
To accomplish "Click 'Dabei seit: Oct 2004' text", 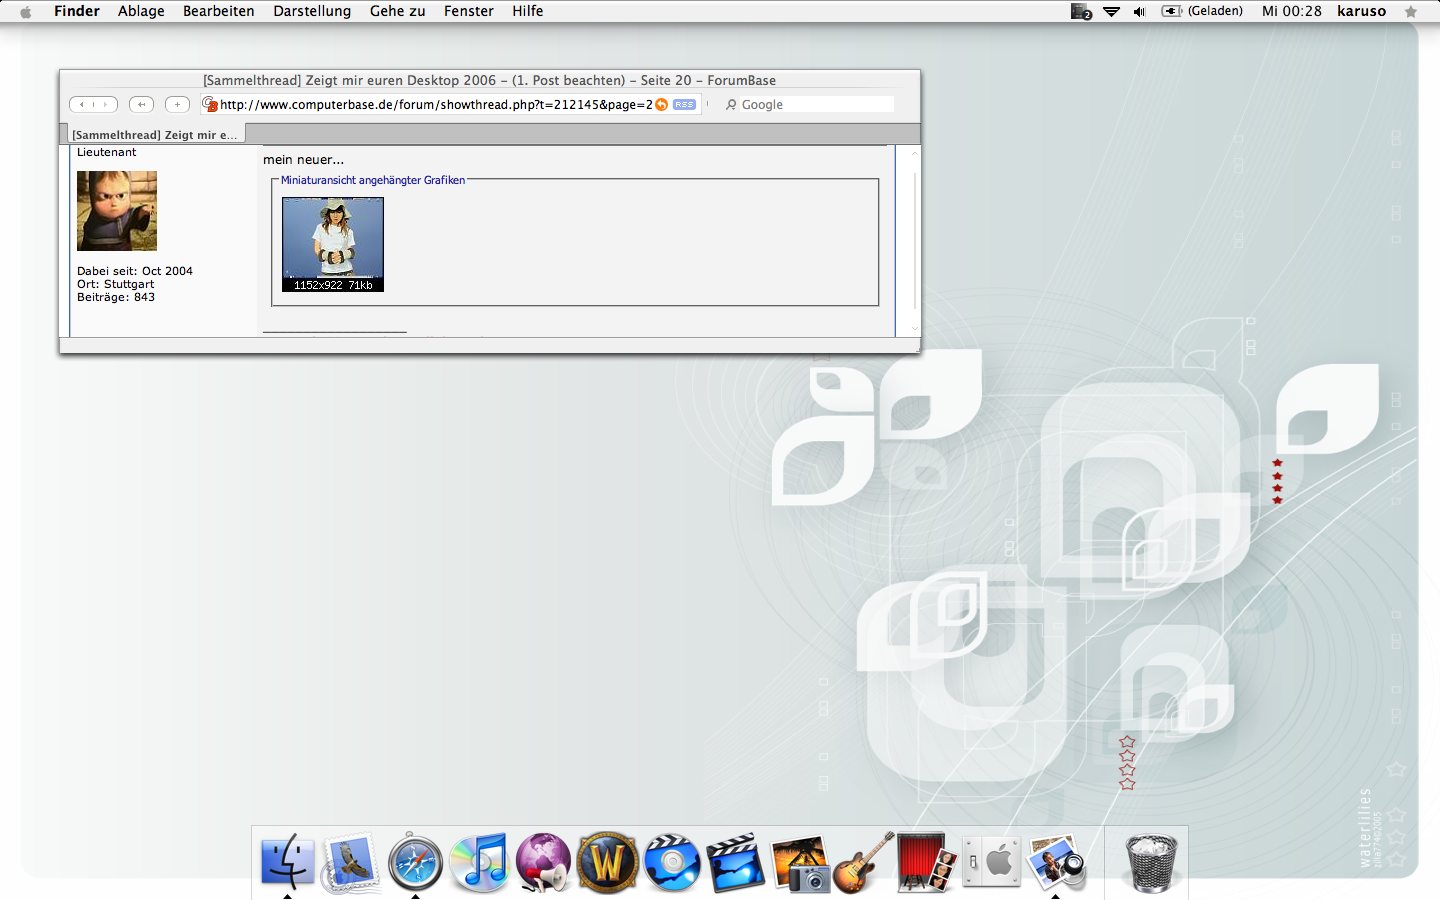I will click(x=135, y=271).
